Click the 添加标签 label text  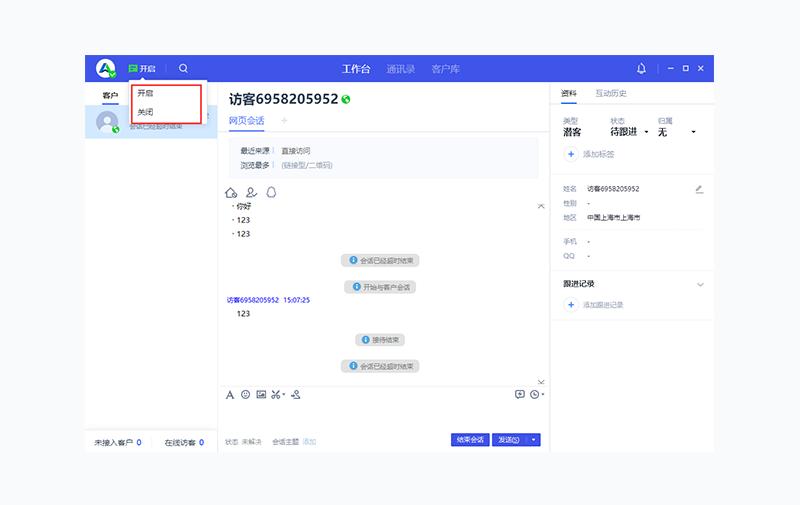click(598, 154)
